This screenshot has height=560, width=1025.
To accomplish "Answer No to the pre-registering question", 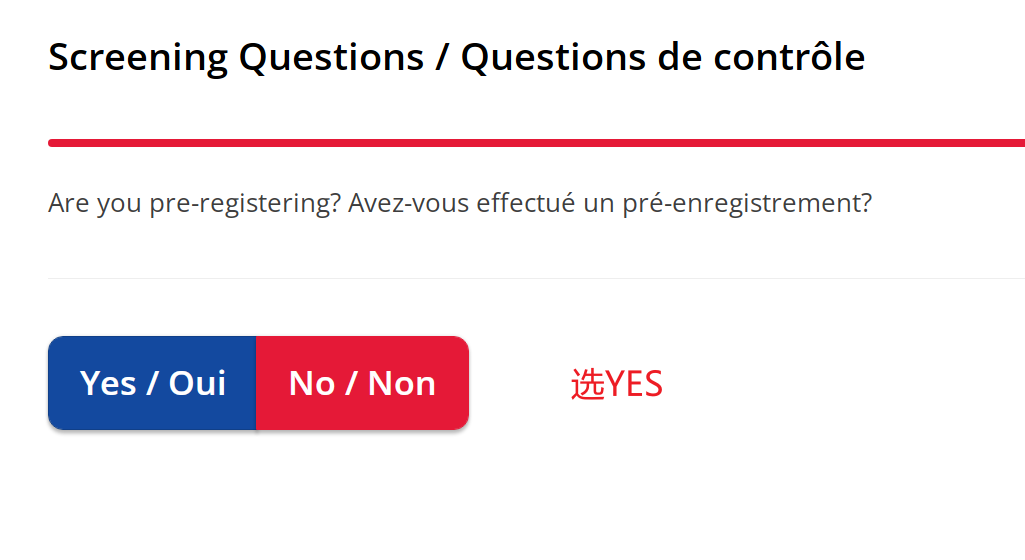I will click(362, 383).
